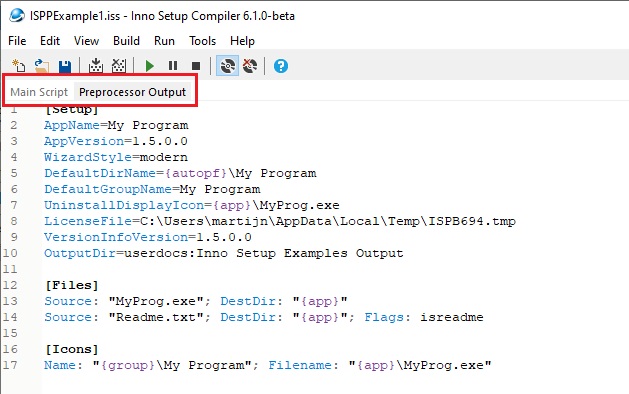Click line number 8 in gutter
Screen dimensions: 629x394
(x=14, y=221)
